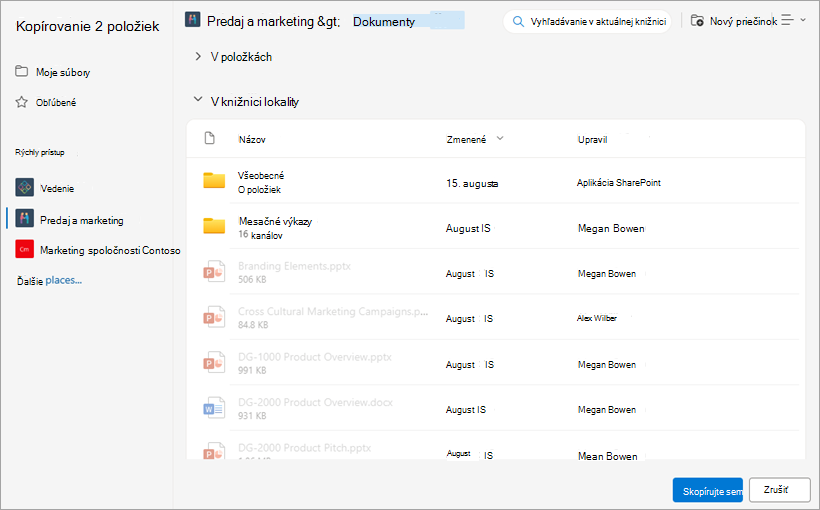Click the Dokumenty breadcrumb
The width and height of the screenshot is (820, 510).
click(x=384, y=22)
